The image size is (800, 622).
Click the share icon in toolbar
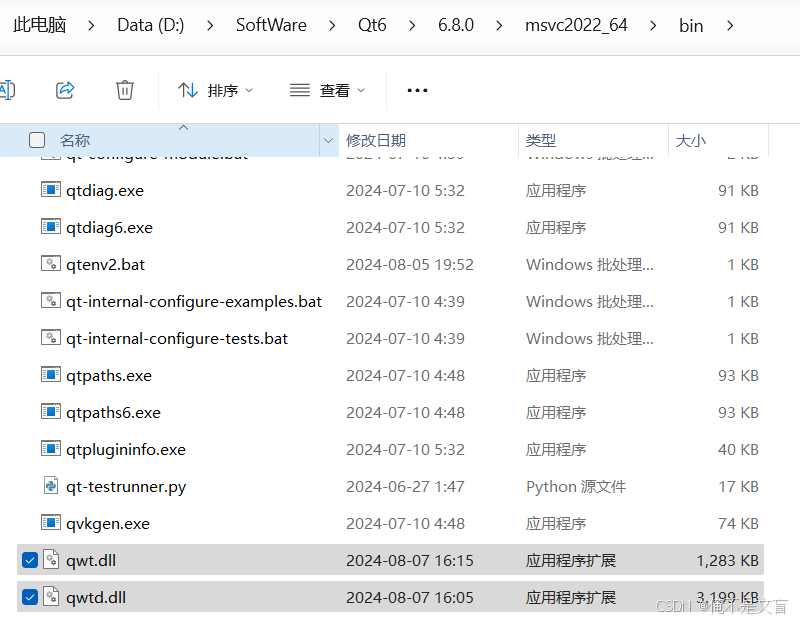(x=65, y=90)
